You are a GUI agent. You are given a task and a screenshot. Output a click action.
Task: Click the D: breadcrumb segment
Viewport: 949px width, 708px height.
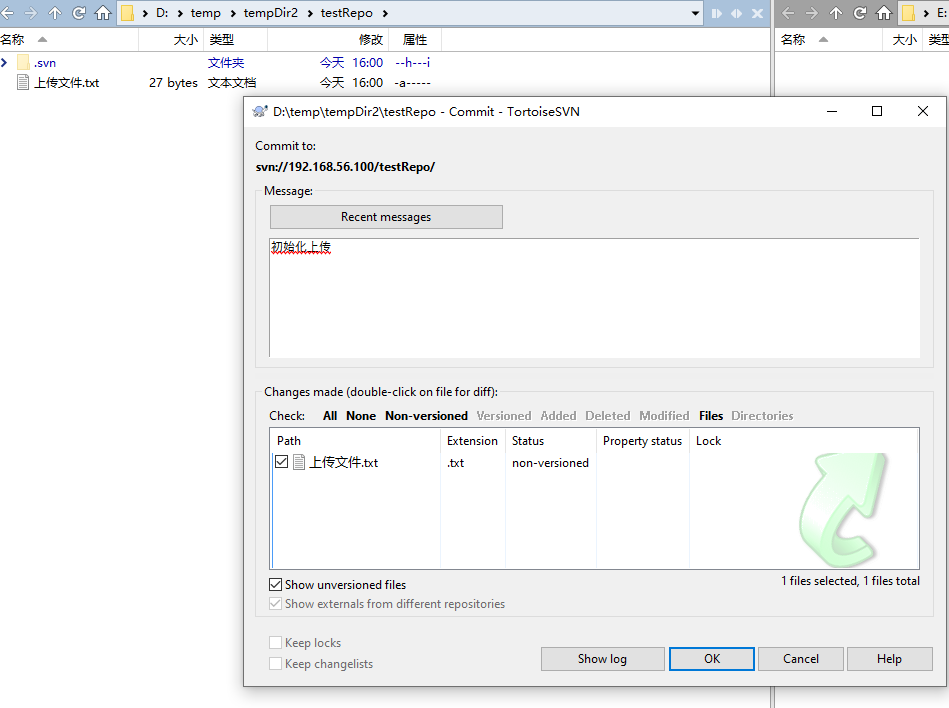162,13
